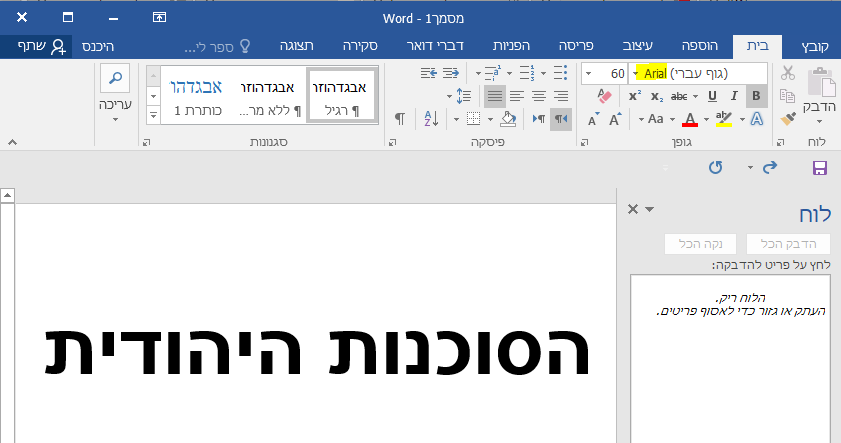
Task: Click indent icon with left-pointing arrow
Action: [429, 72]
